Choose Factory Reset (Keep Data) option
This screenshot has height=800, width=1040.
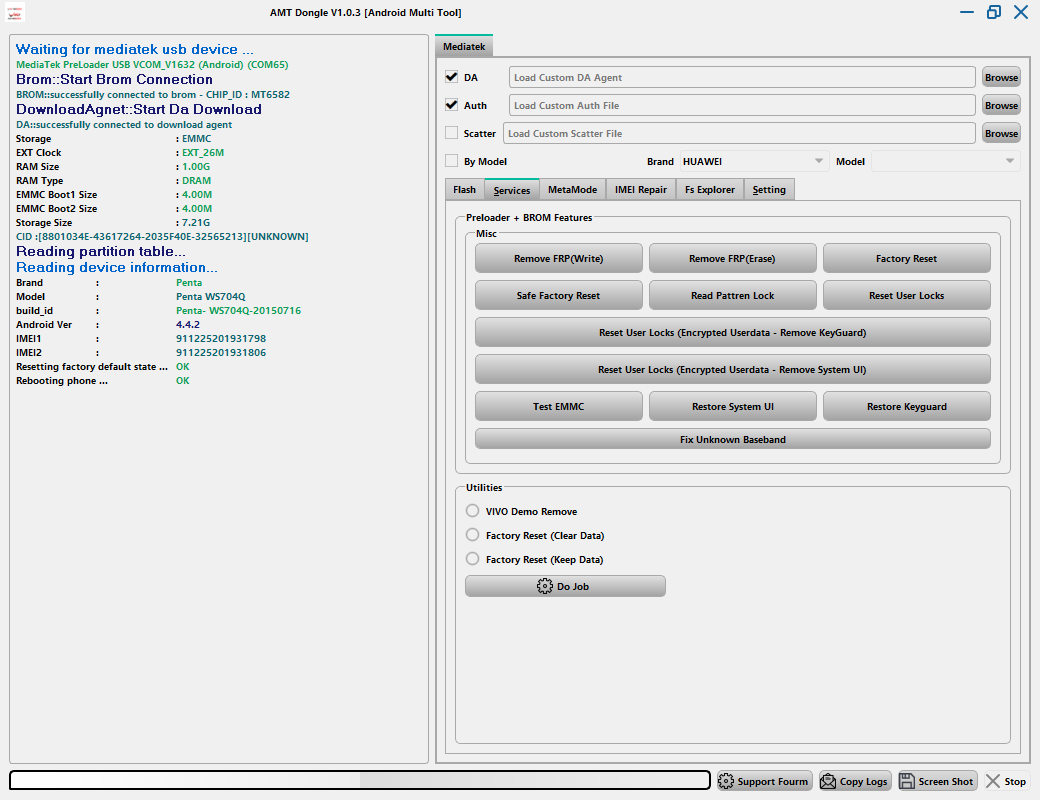pos(473,559)
